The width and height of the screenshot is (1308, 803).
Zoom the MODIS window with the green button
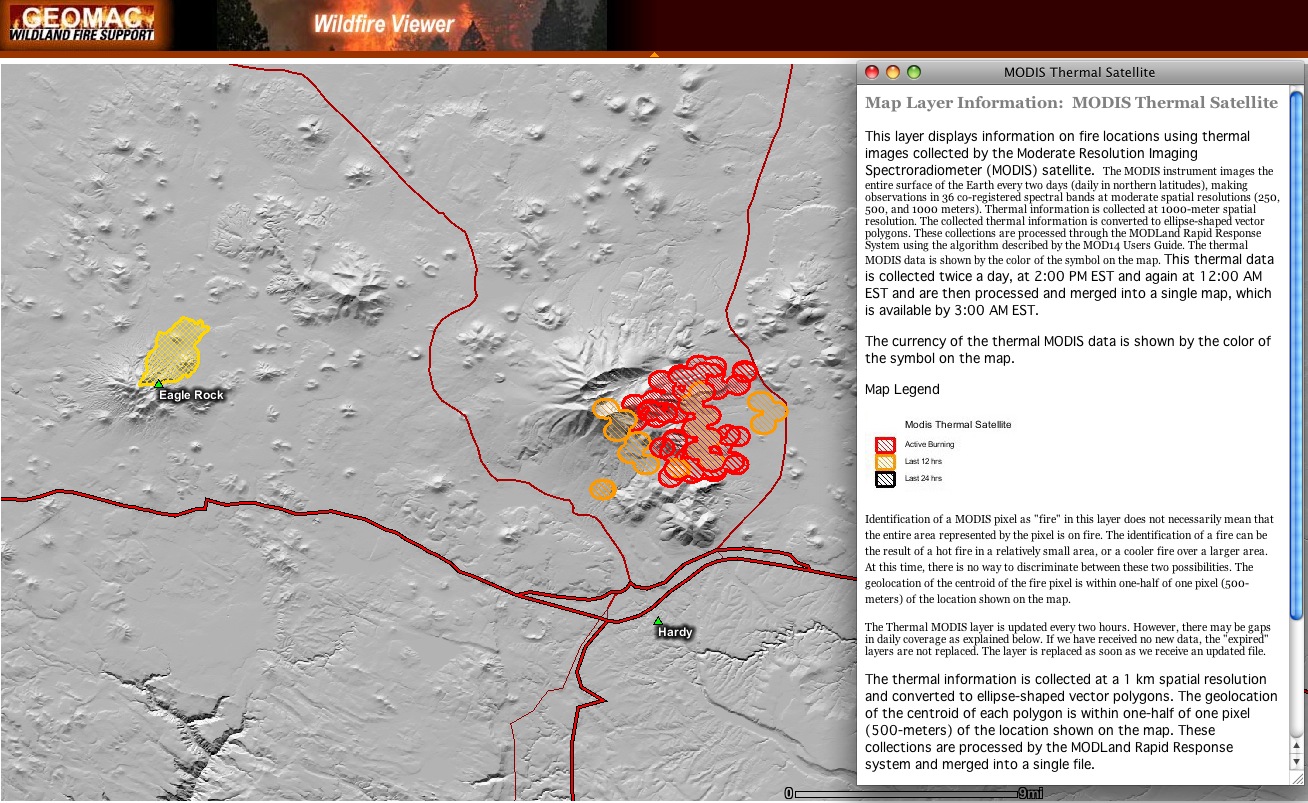tap(914, 72)
